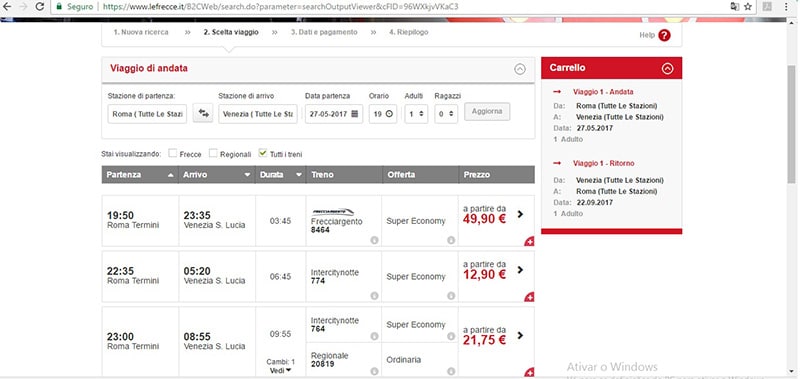The image size is (800, 379).
Task: Expand Vedi to see train changes
Action: pos(281,370)
